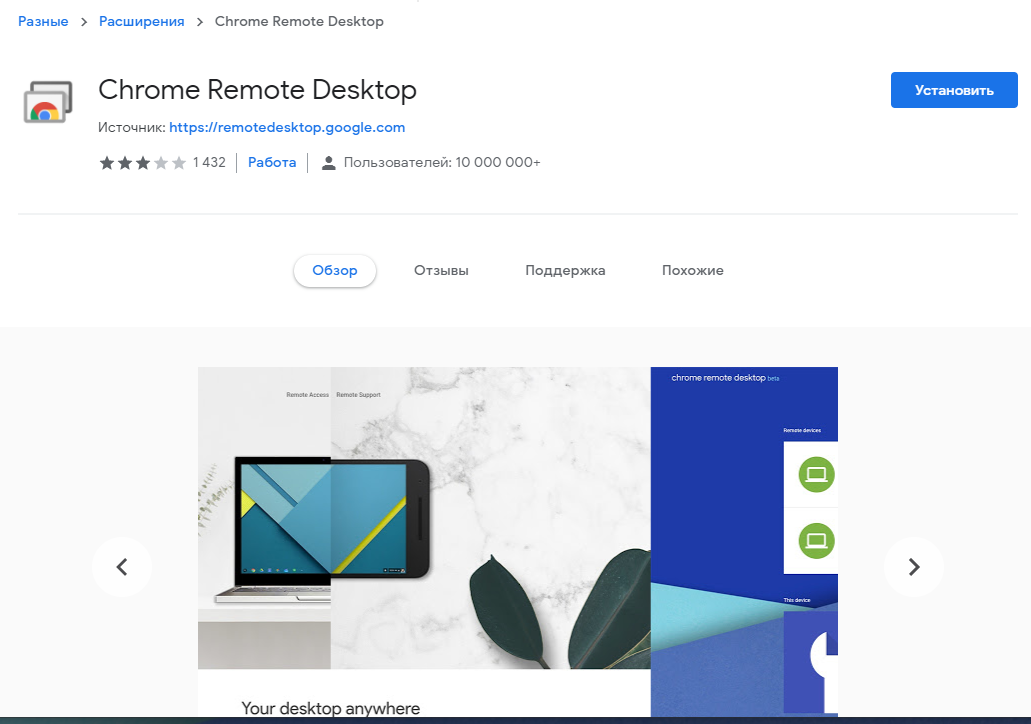Open the Поддержка tab
This screenshot has width=1031, height=724.
565,270
